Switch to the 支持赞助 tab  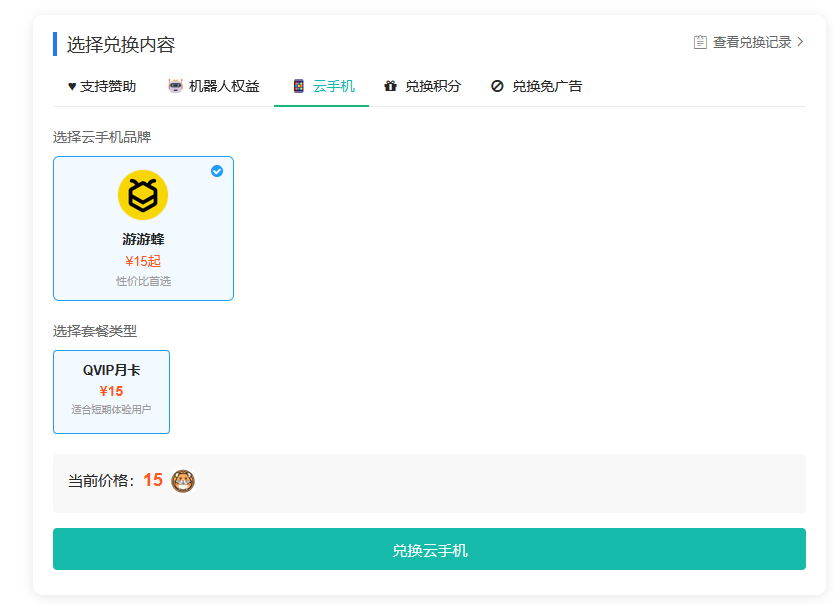[x=108, y=86]
